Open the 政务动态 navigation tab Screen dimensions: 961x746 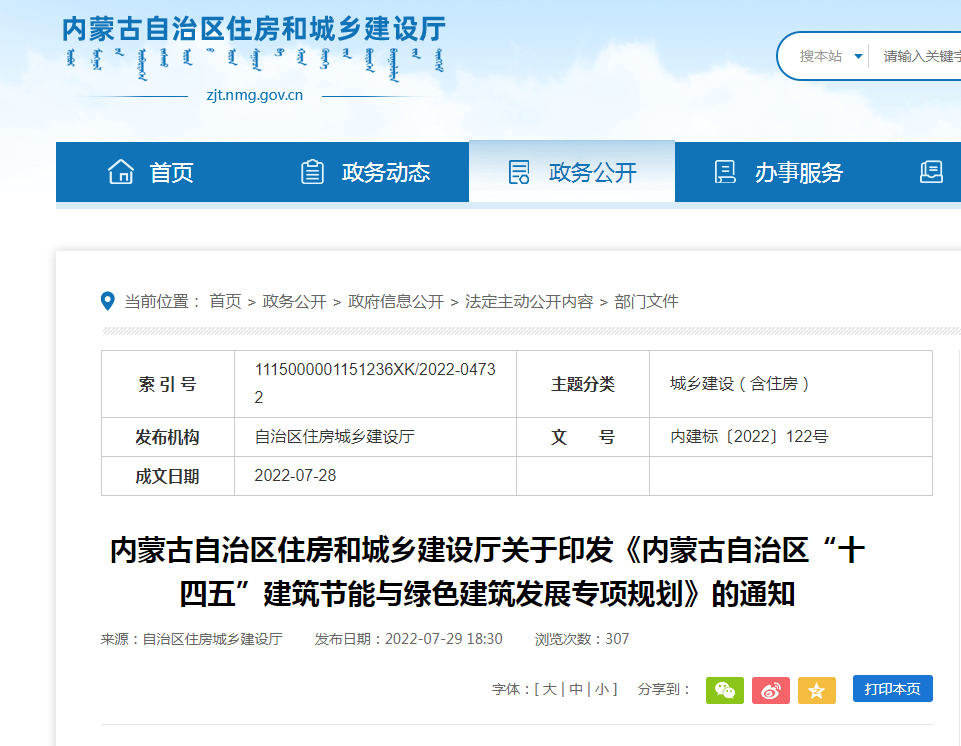(385, 172)
